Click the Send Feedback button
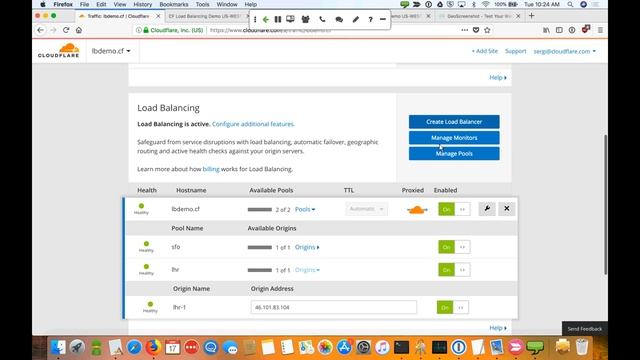The height and width of the screenshot is (360, 640). 584,329
